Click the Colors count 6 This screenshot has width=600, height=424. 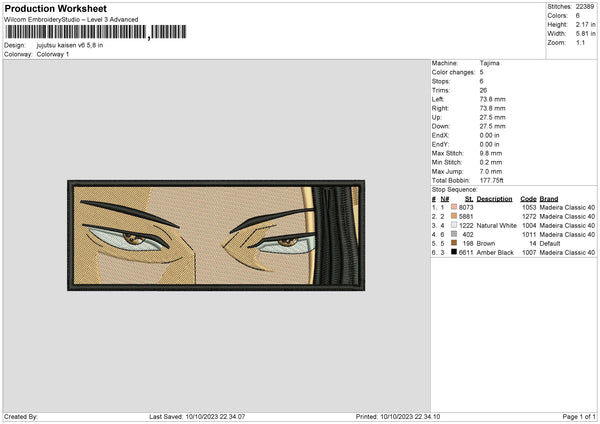(578, 16)
